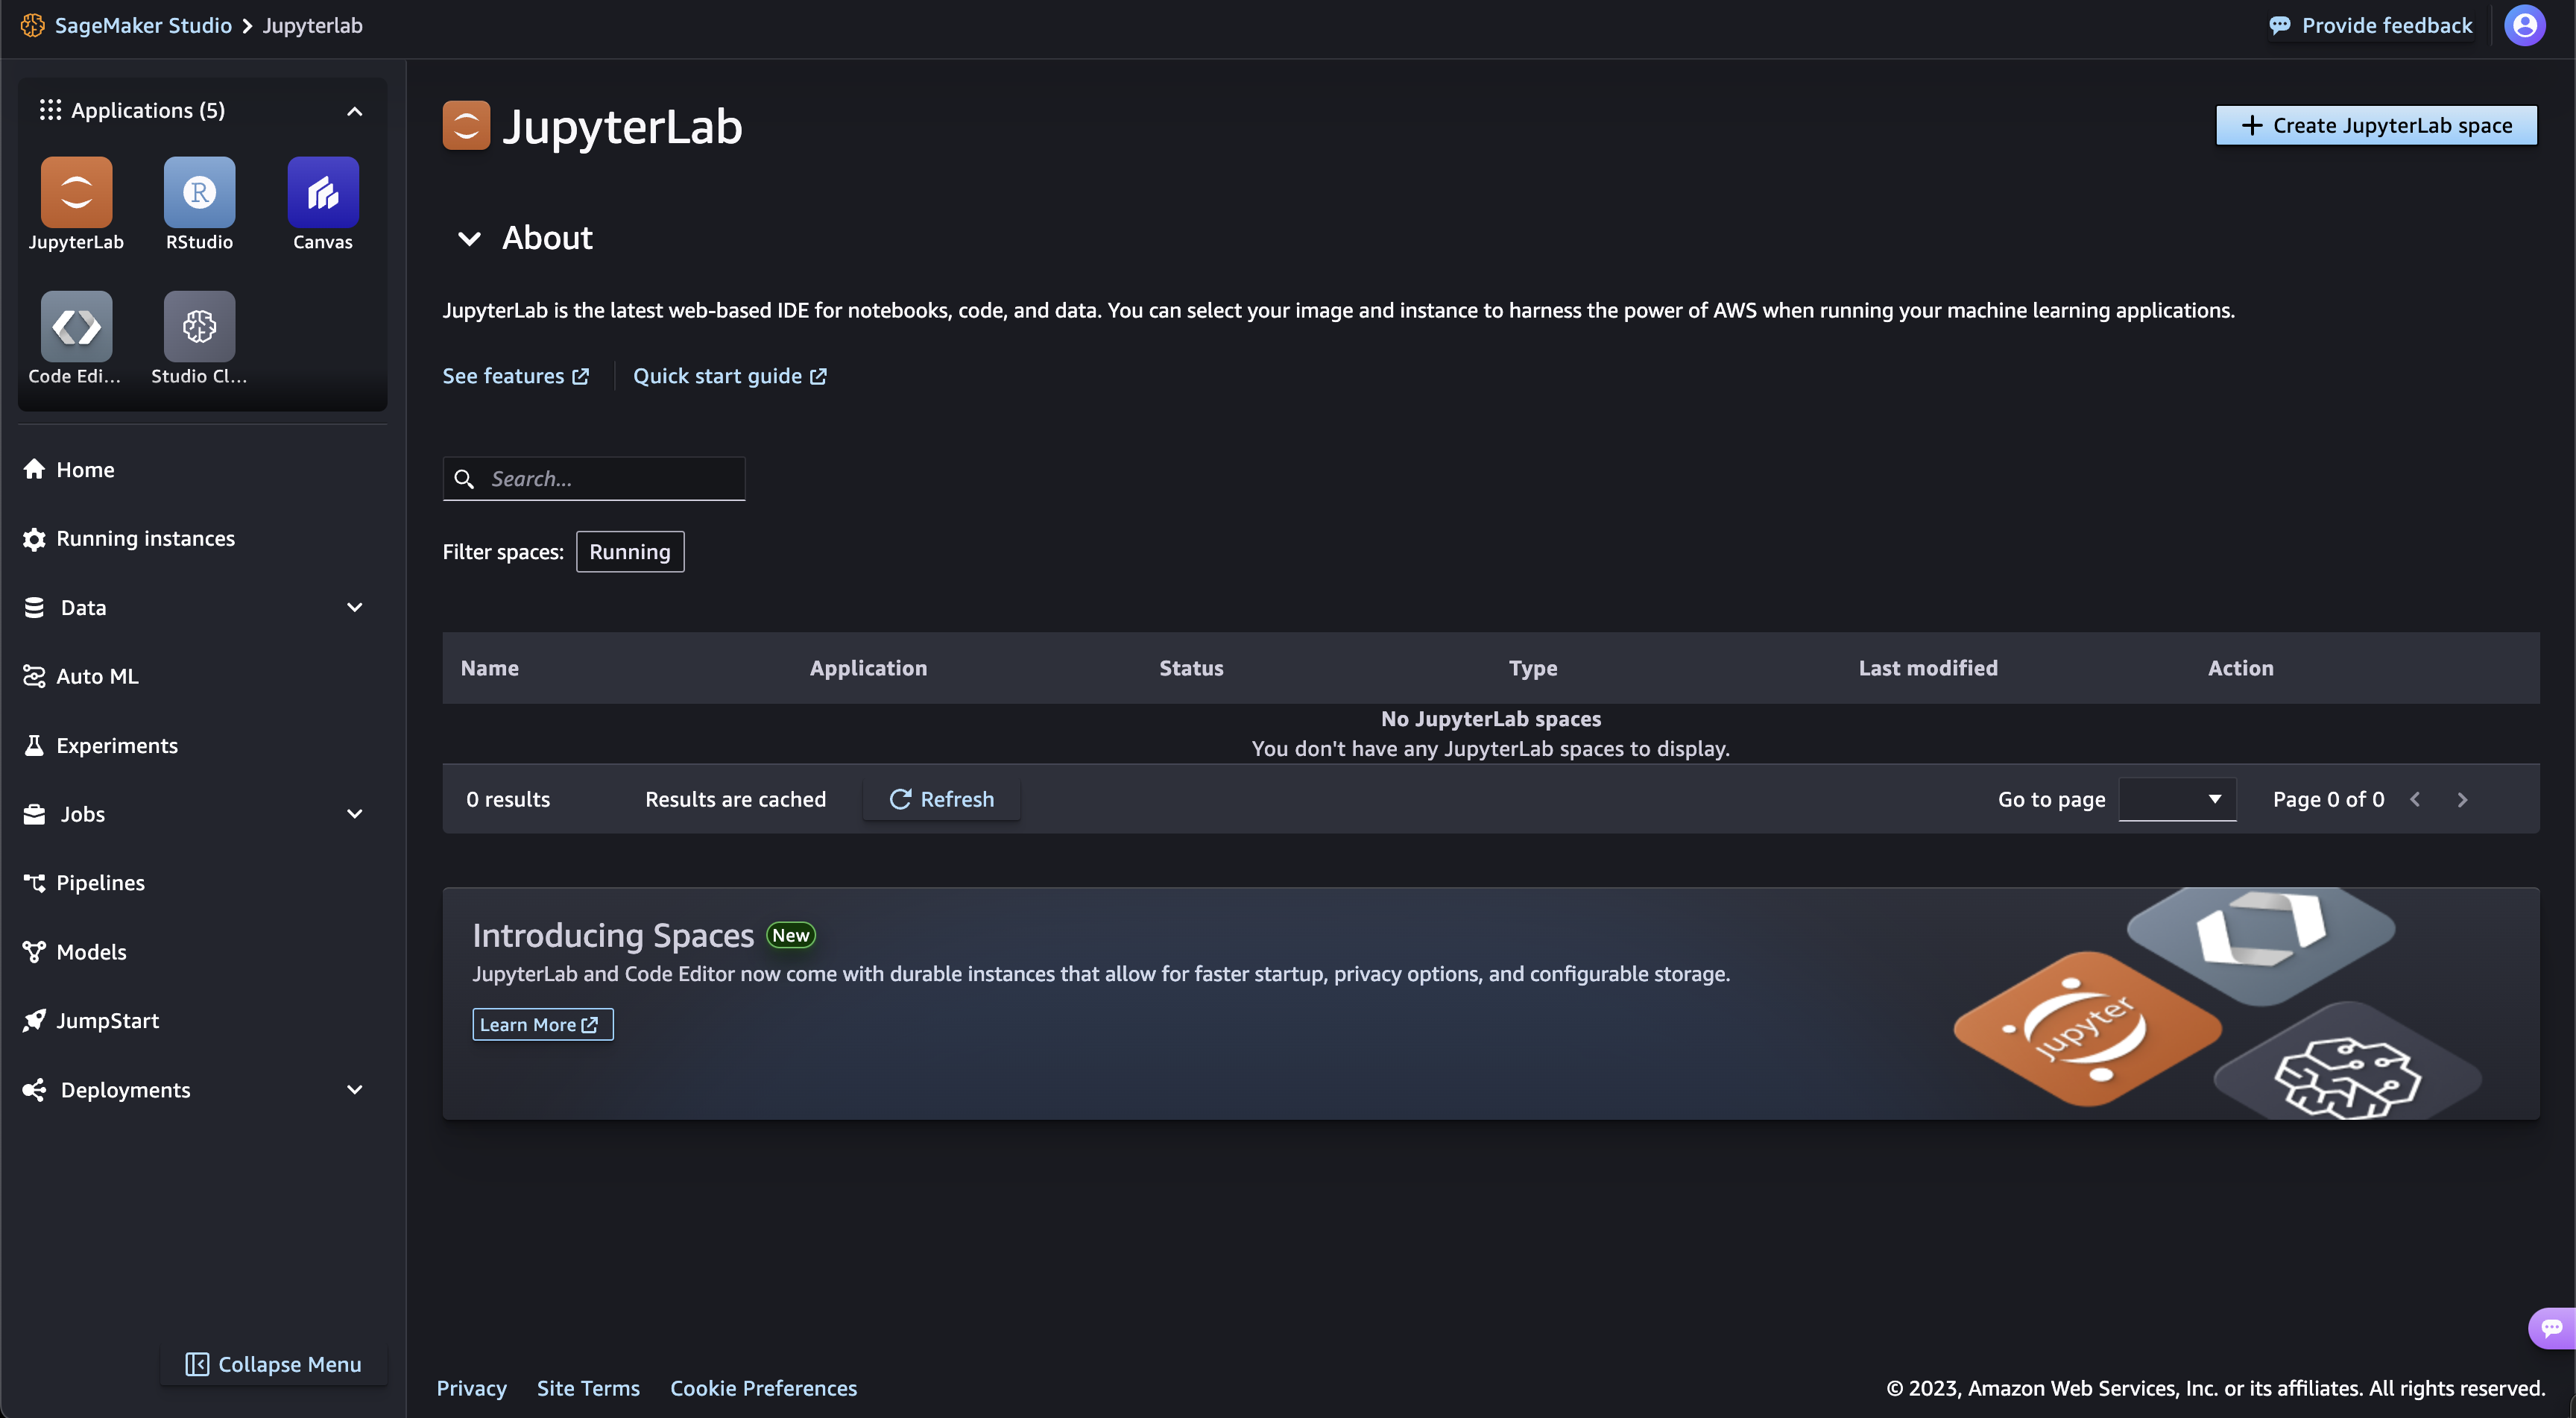Toggle the Running filter for spaces
The height and width of the screenshot is (1418, 2576).
(x=630, y=552)
